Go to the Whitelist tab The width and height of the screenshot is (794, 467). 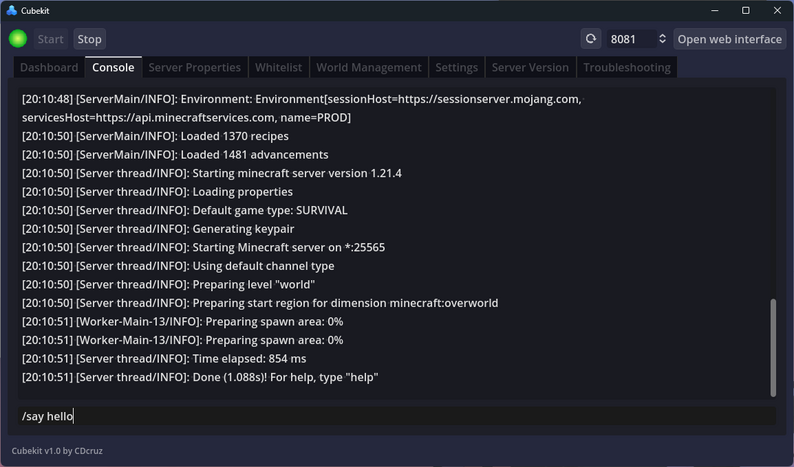(279, 67)
